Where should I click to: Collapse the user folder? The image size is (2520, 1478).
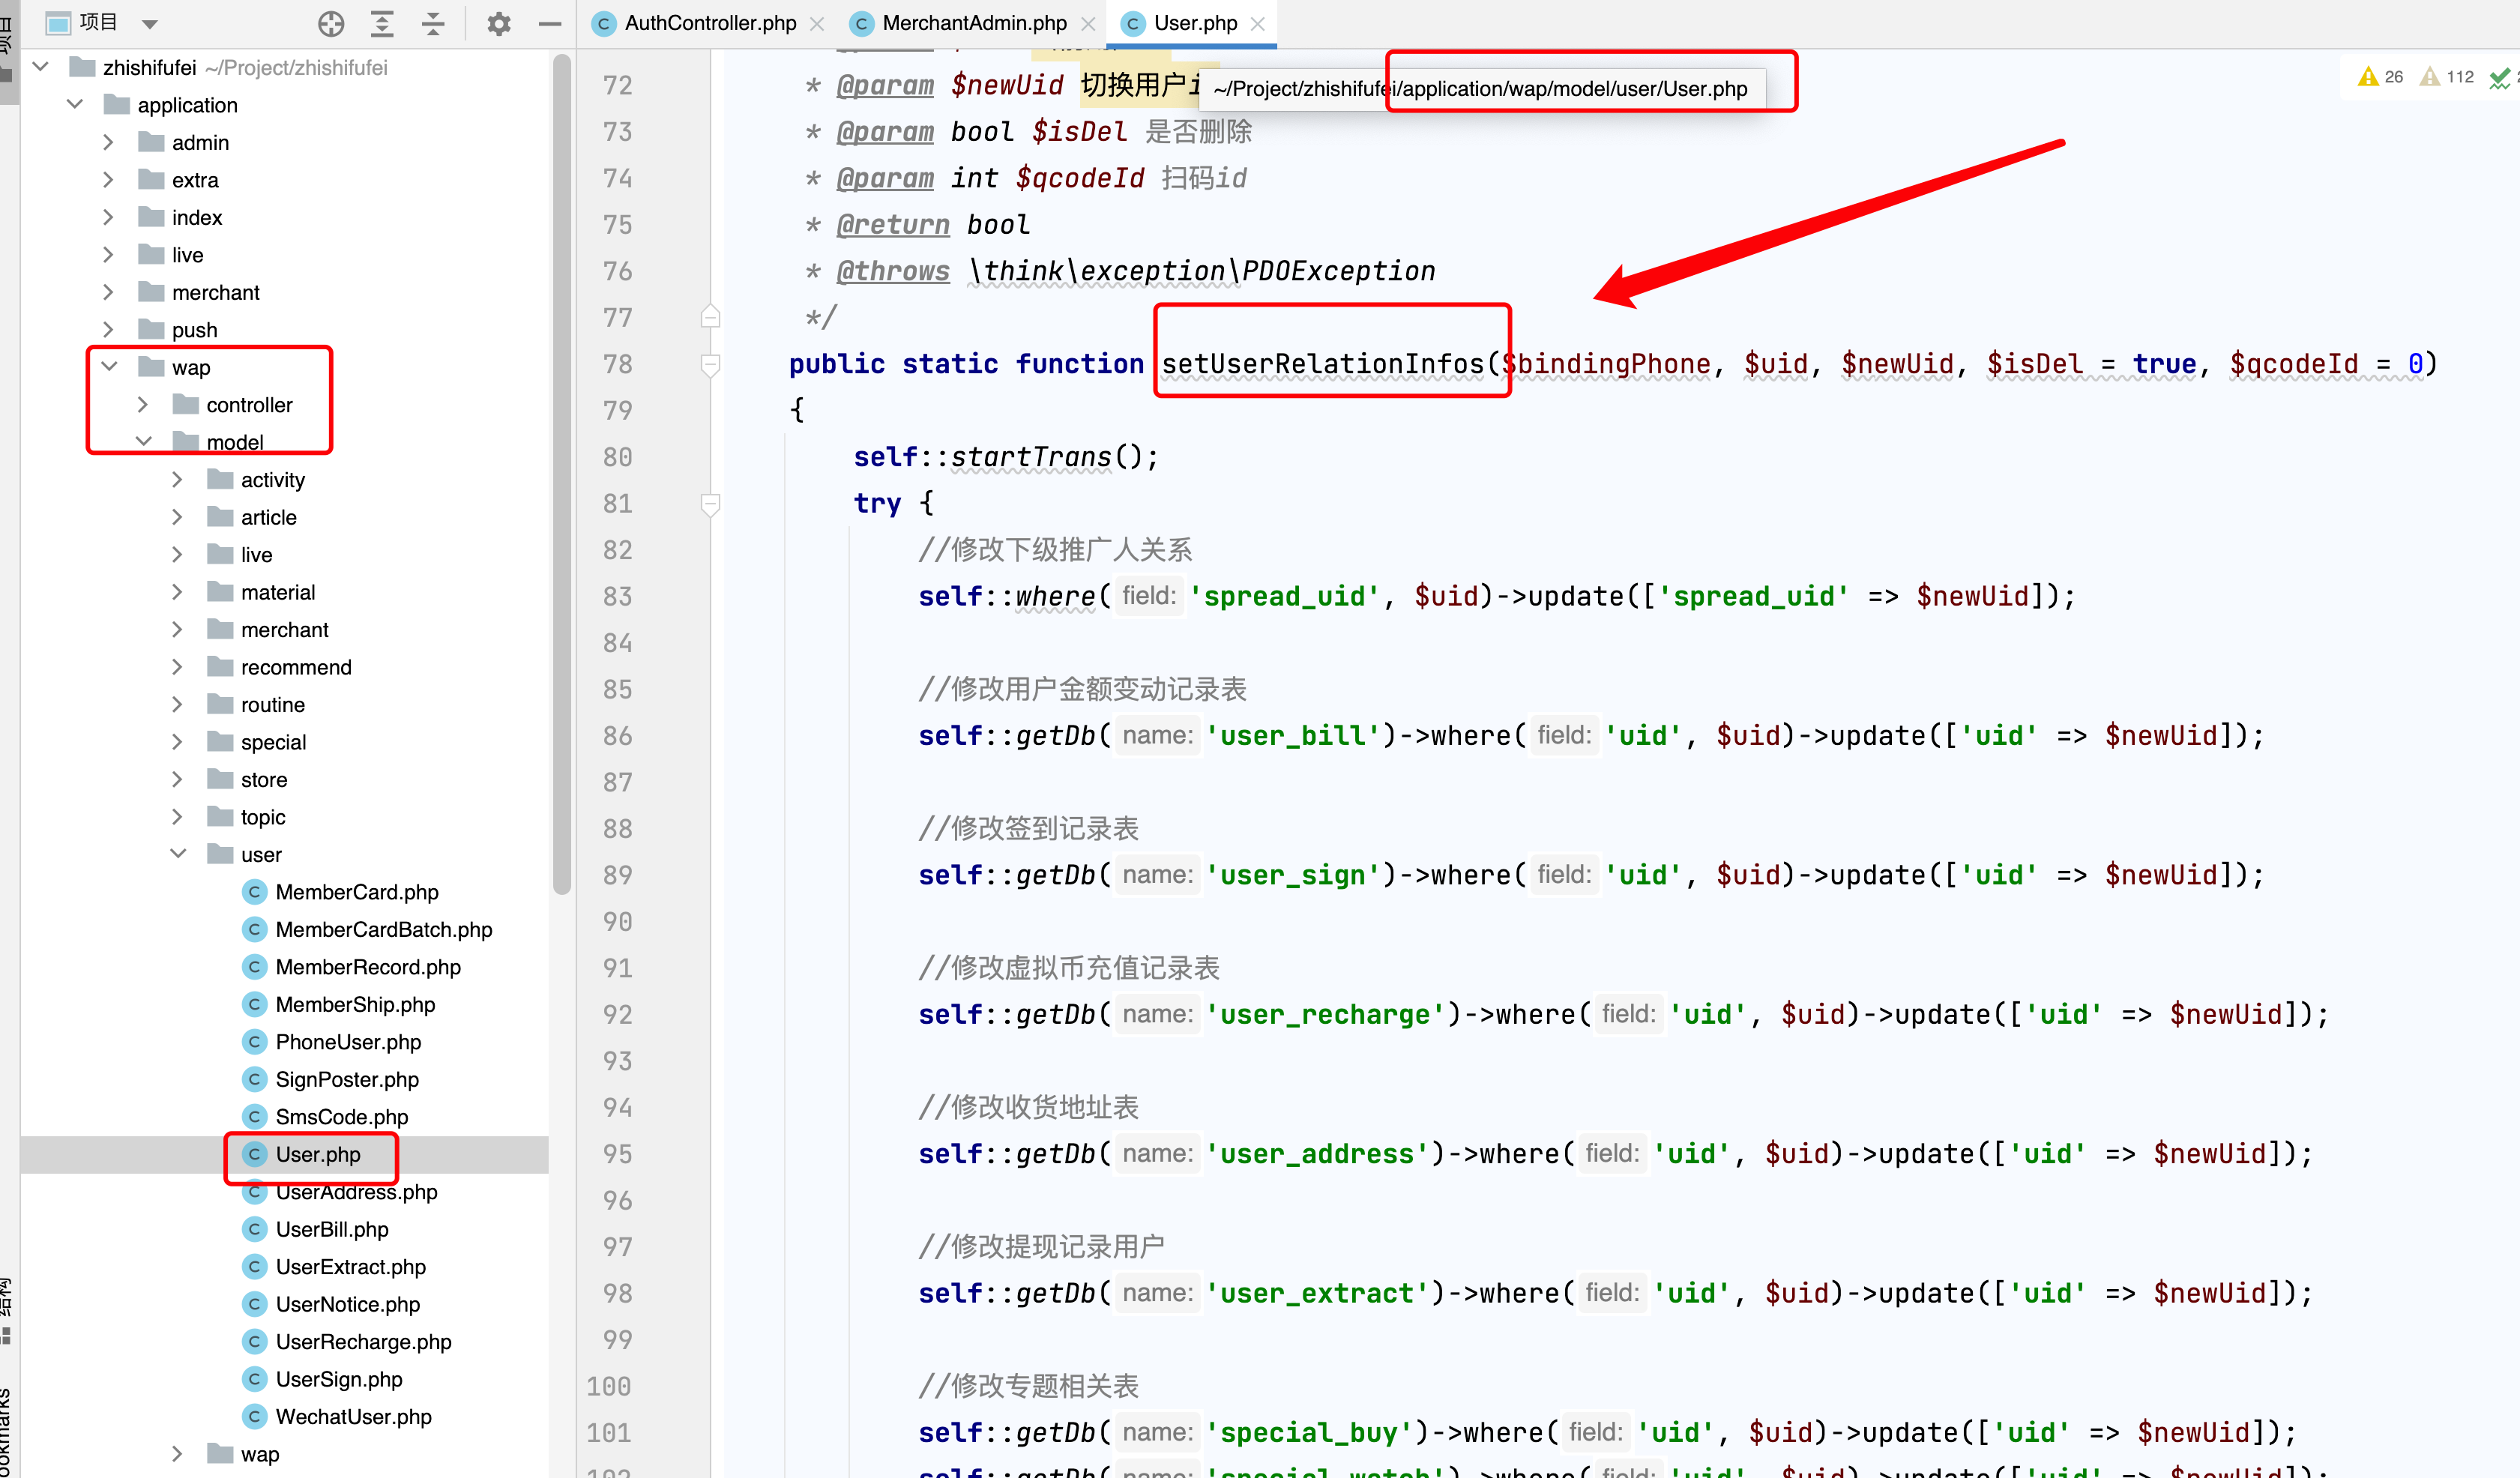(x=178, y=854)
